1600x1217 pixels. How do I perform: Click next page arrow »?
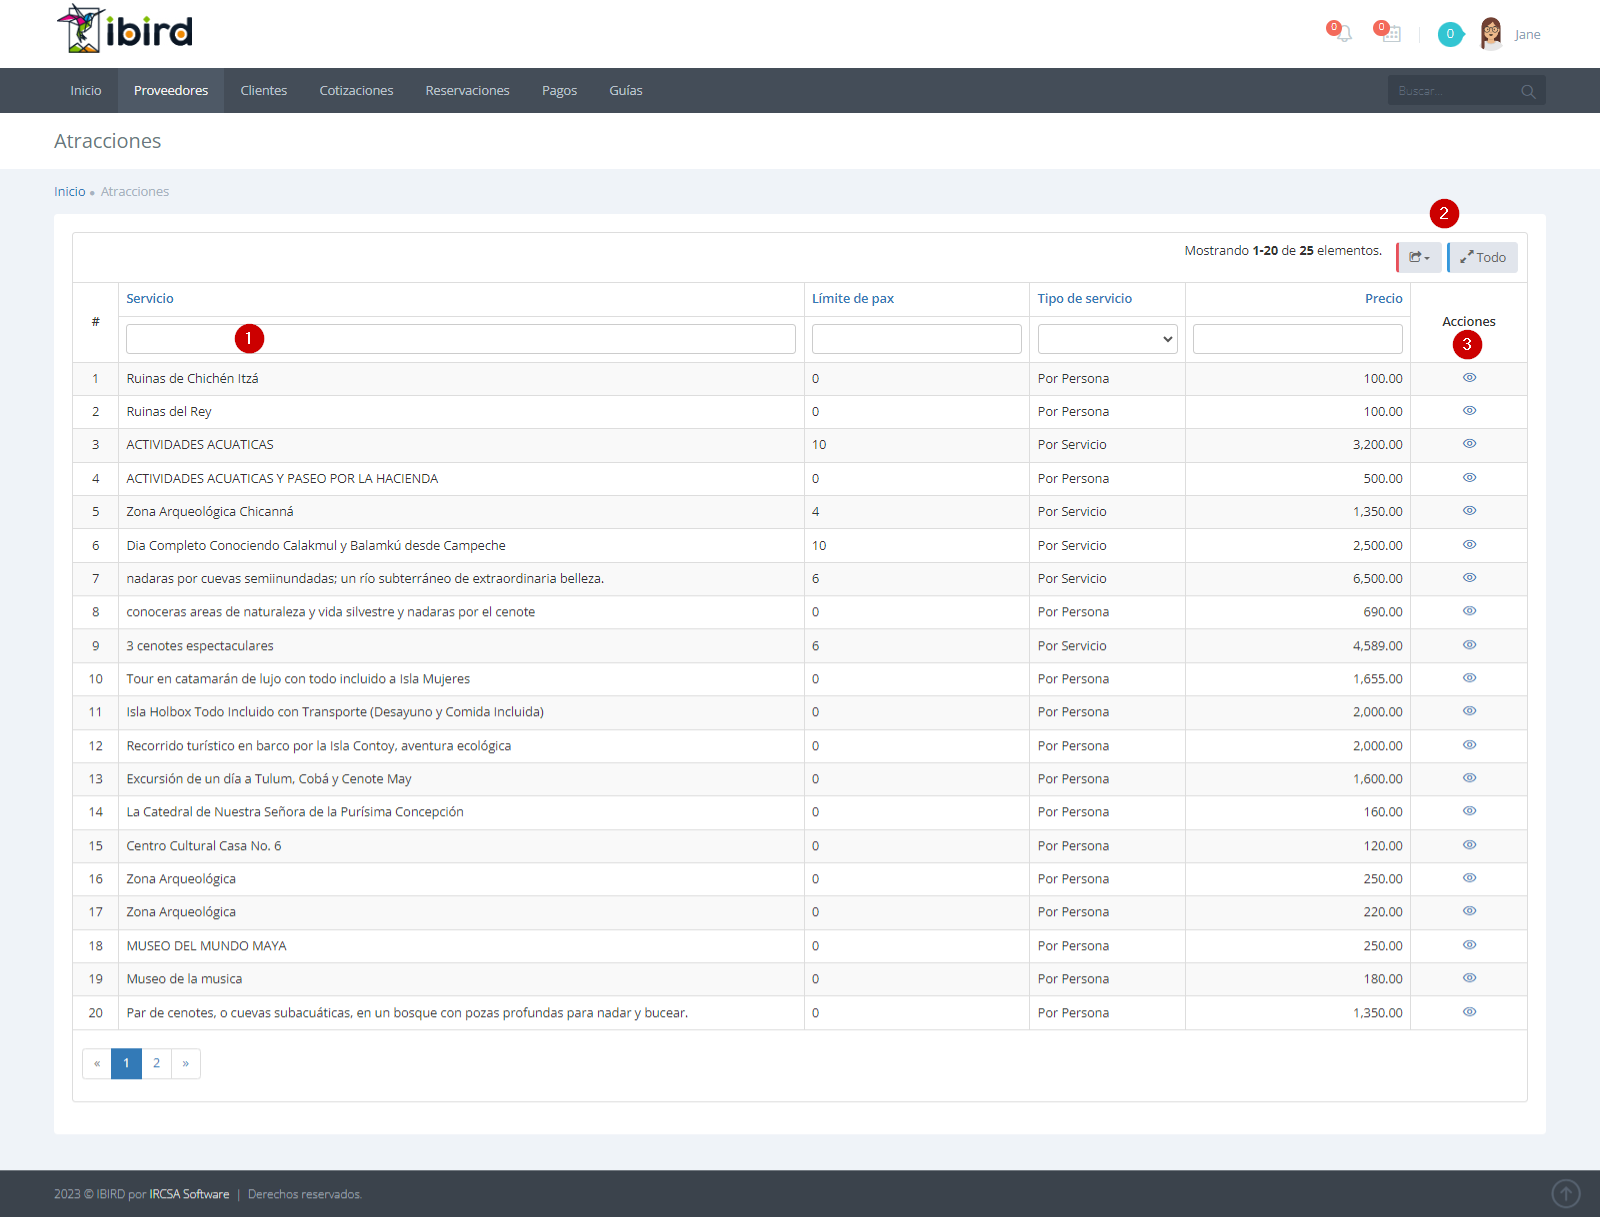[186, 1064]
